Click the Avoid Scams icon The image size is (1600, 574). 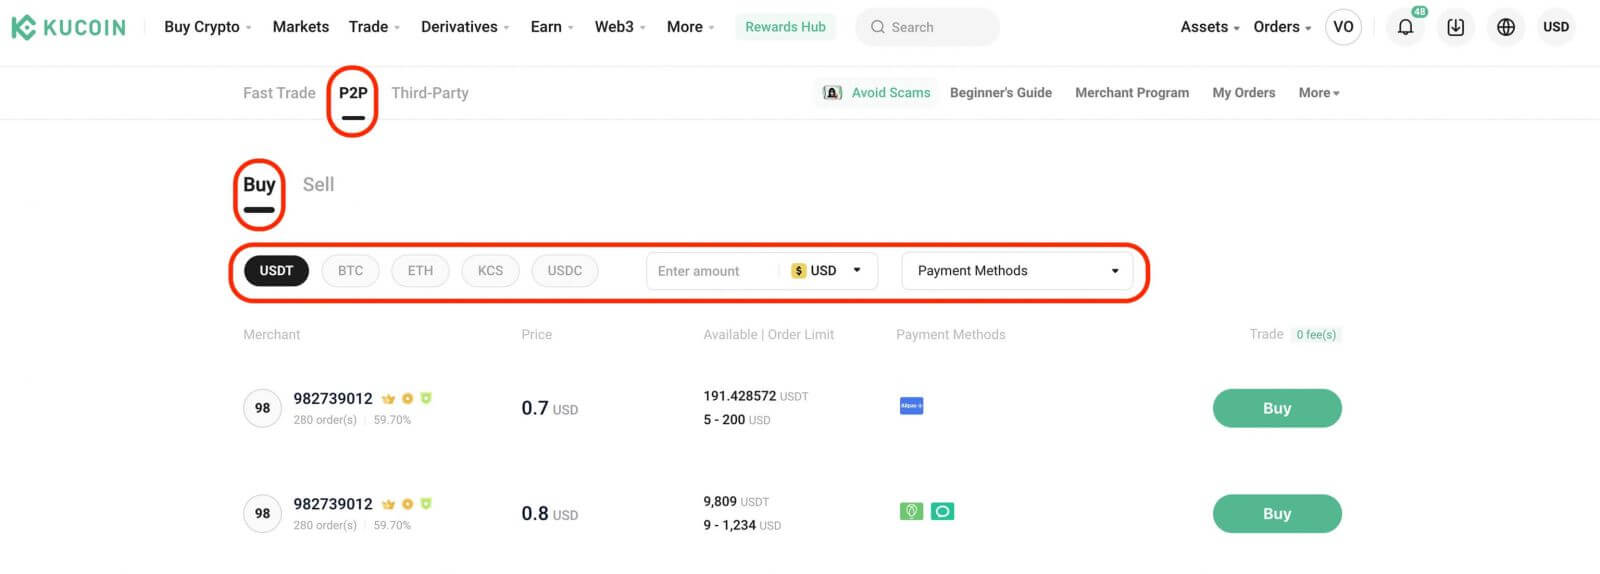tap(832, 93)
